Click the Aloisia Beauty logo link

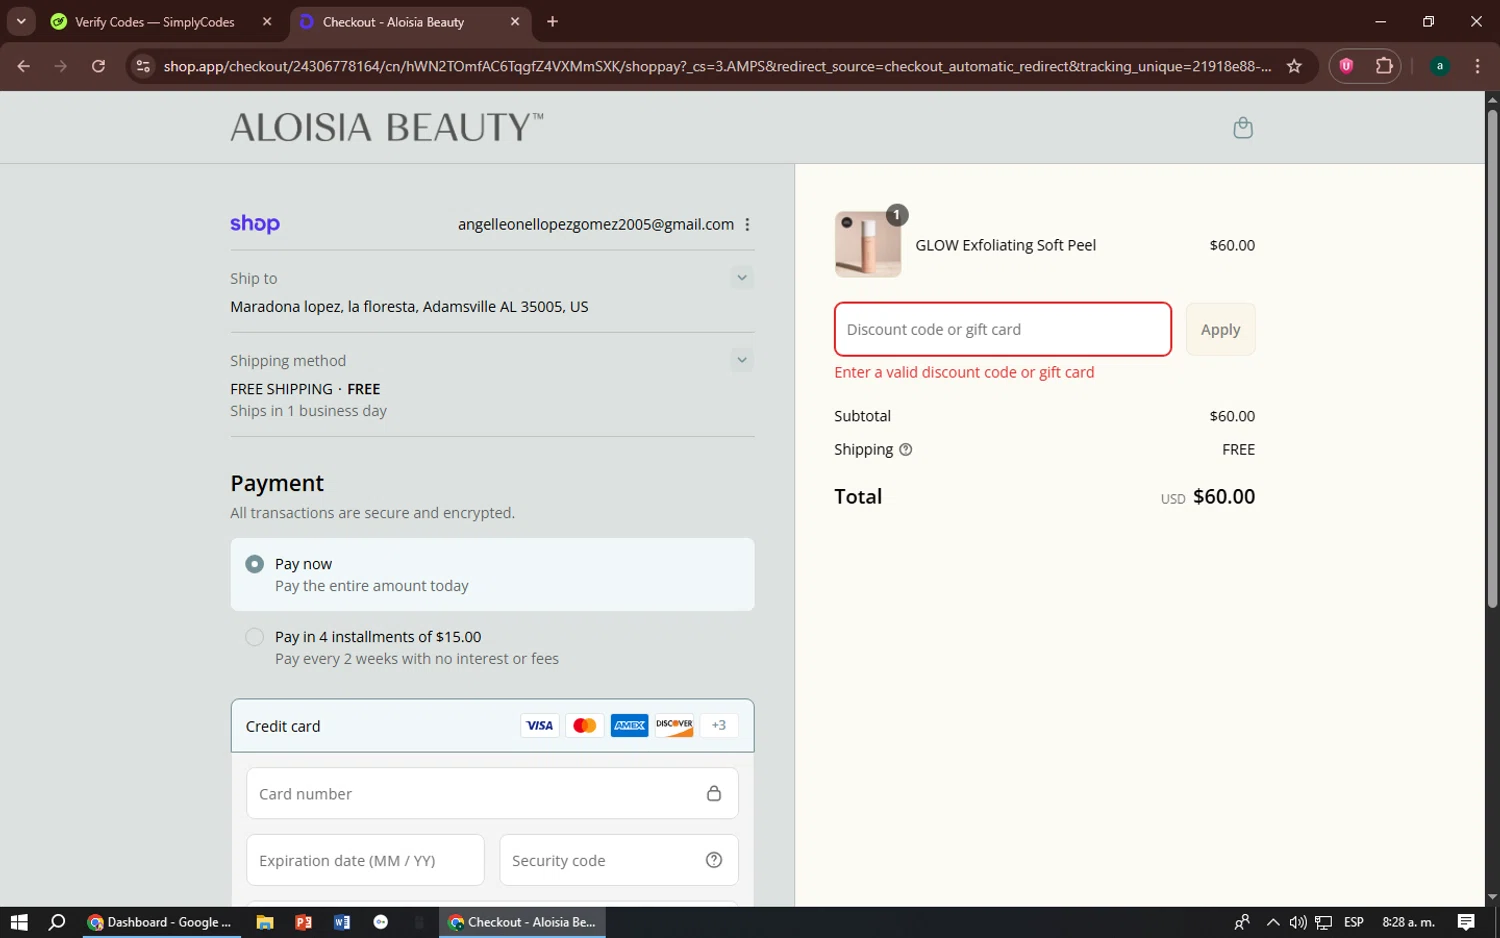click(x=387, y=127)
